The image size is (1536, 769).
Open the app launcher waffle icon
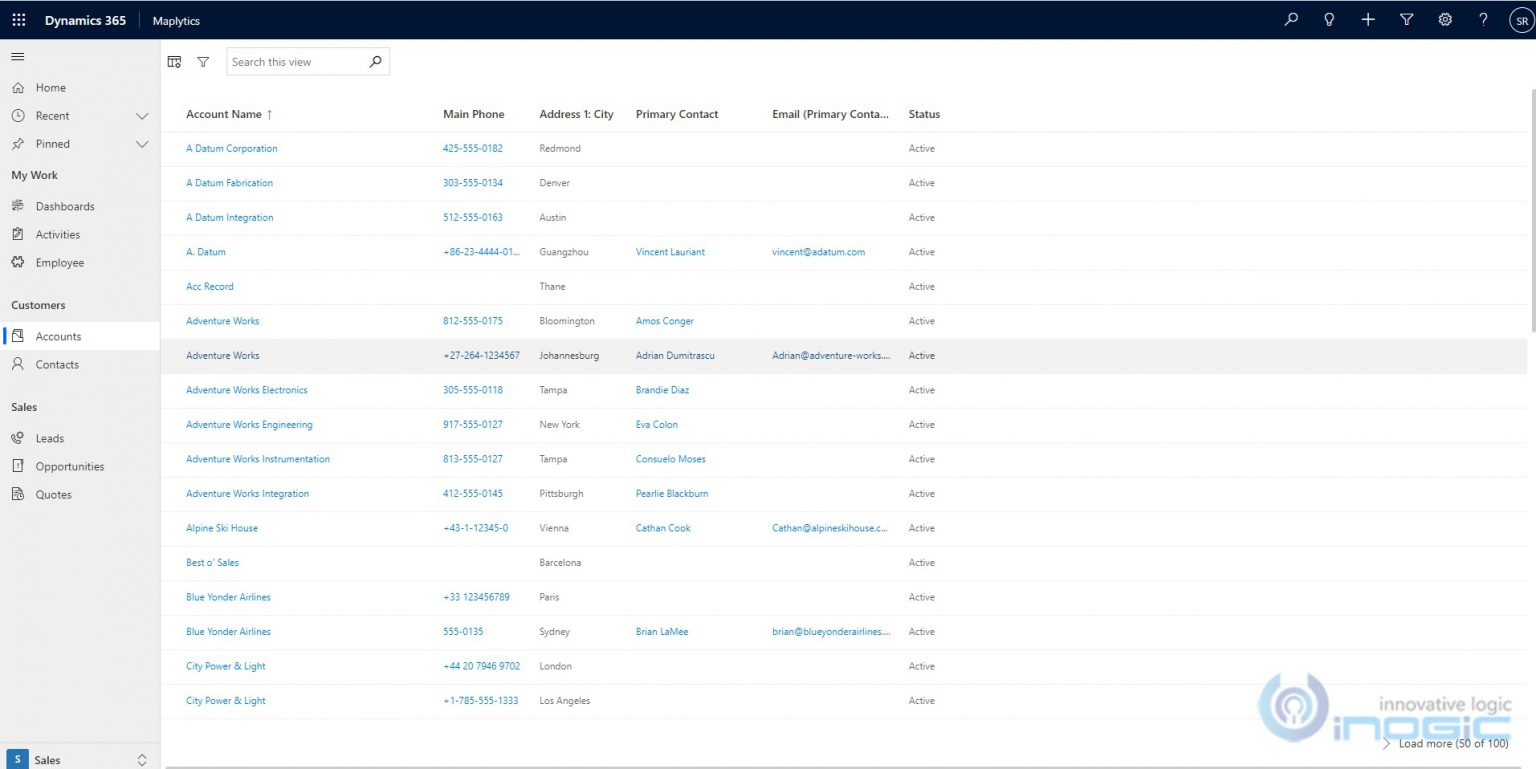[x=18, y=19]
